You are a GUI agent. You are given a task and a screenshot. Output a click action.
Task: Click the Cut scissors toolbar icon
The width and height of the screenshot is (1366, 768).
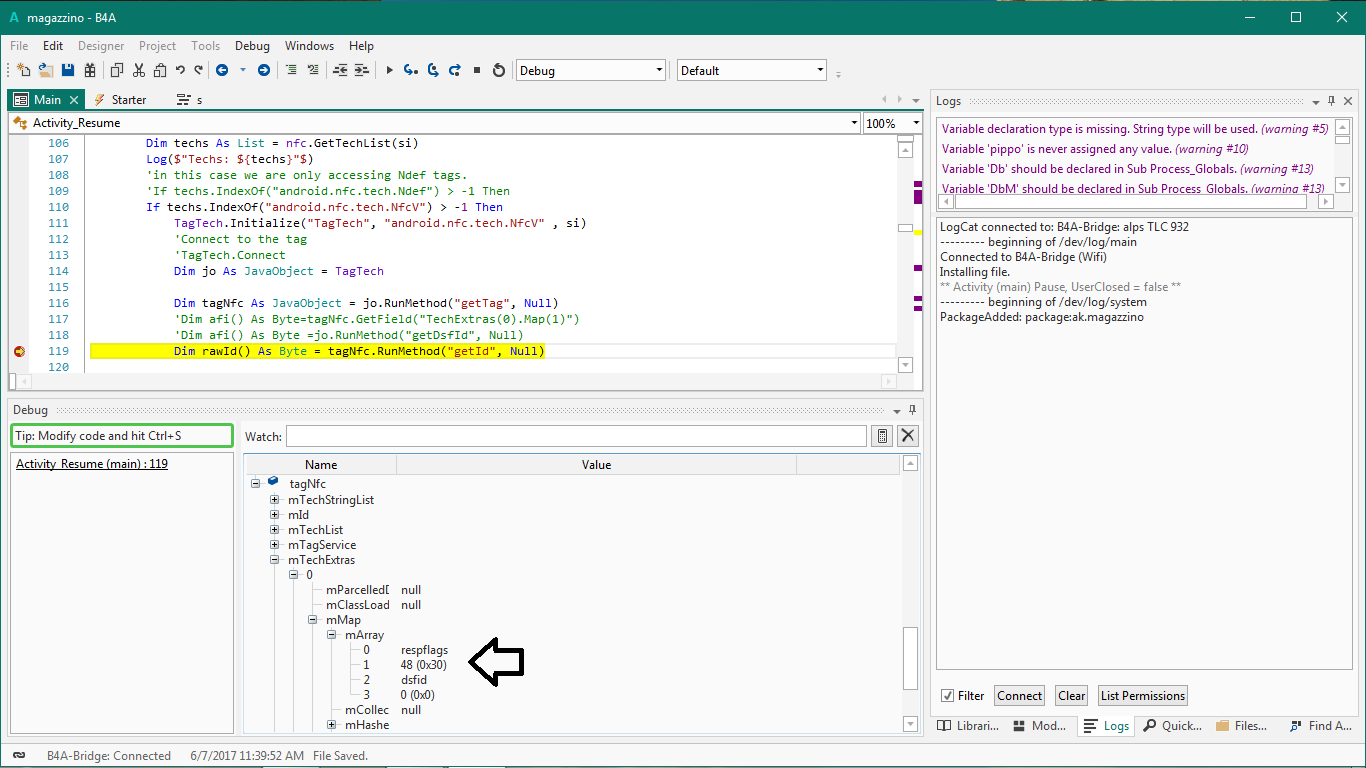(139, 70)
